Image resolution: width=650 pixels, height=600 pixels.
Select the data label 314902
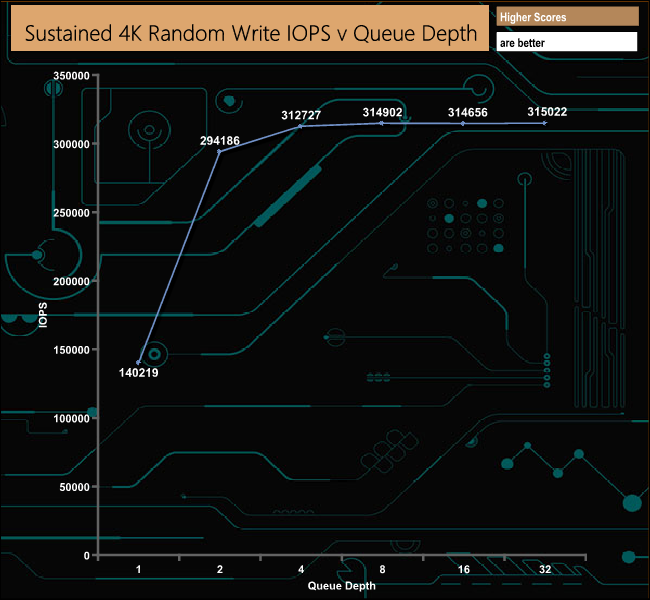pyautogui.click(x=382, y=112)
